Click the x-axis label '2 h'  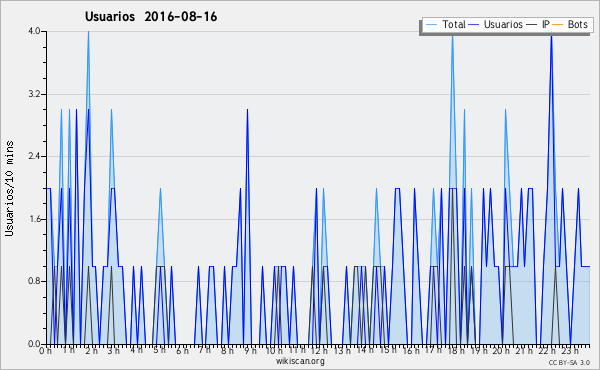click(x=91, y=351)
